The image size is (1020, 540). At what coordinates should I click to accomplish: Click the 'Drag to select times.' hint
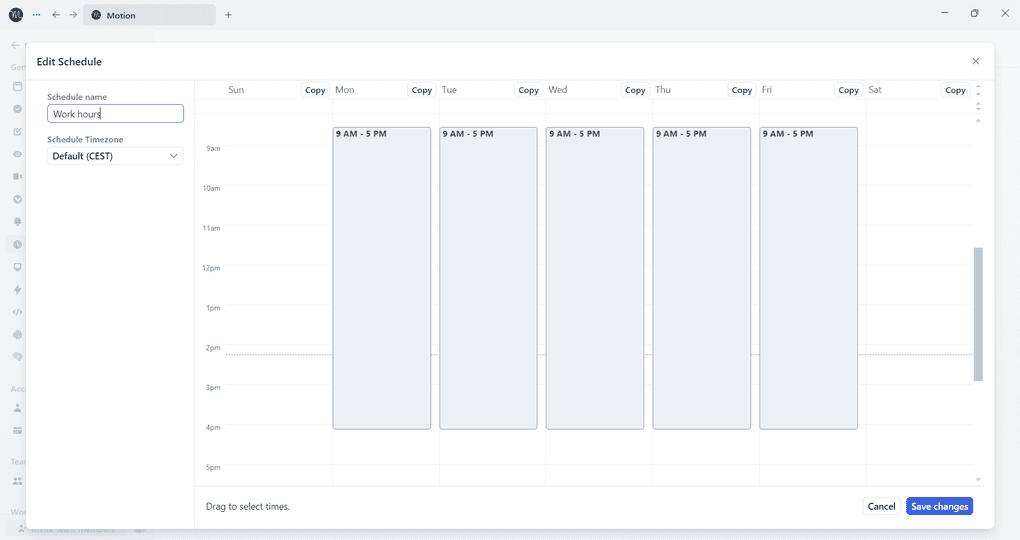pos(248,506)
